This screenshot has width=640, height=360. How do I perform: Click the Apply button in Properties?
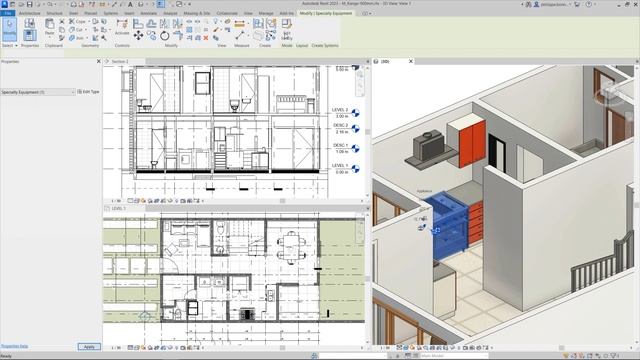[x=89, y=347]
